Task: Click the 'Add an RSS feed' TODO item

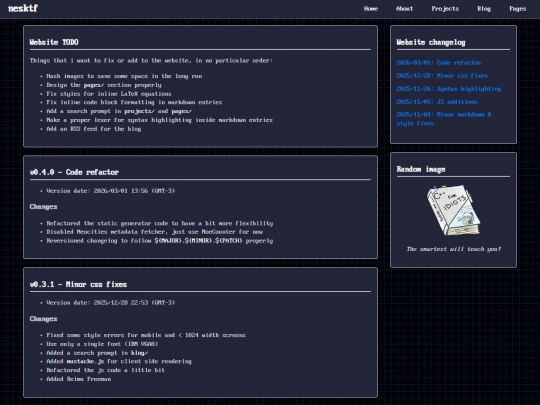Action: [94, 129]
